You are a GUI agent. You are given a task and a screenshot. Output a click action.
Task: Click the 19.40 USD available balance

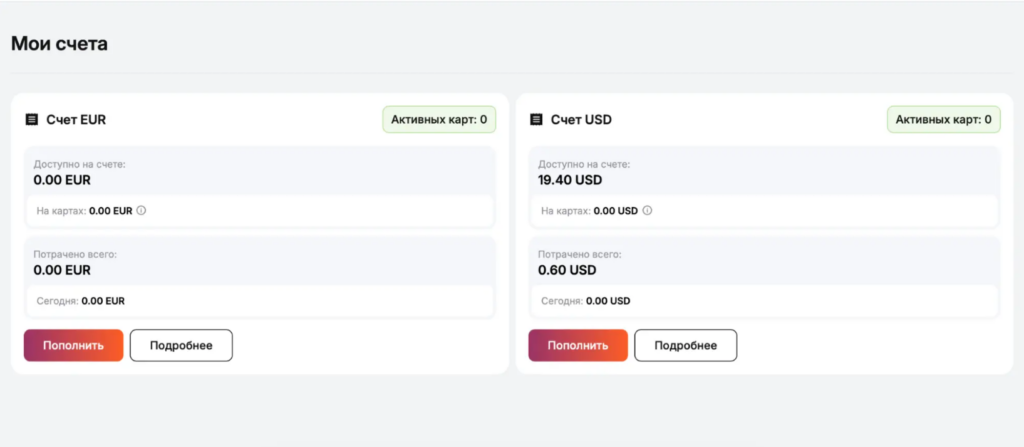click(570, 180)
